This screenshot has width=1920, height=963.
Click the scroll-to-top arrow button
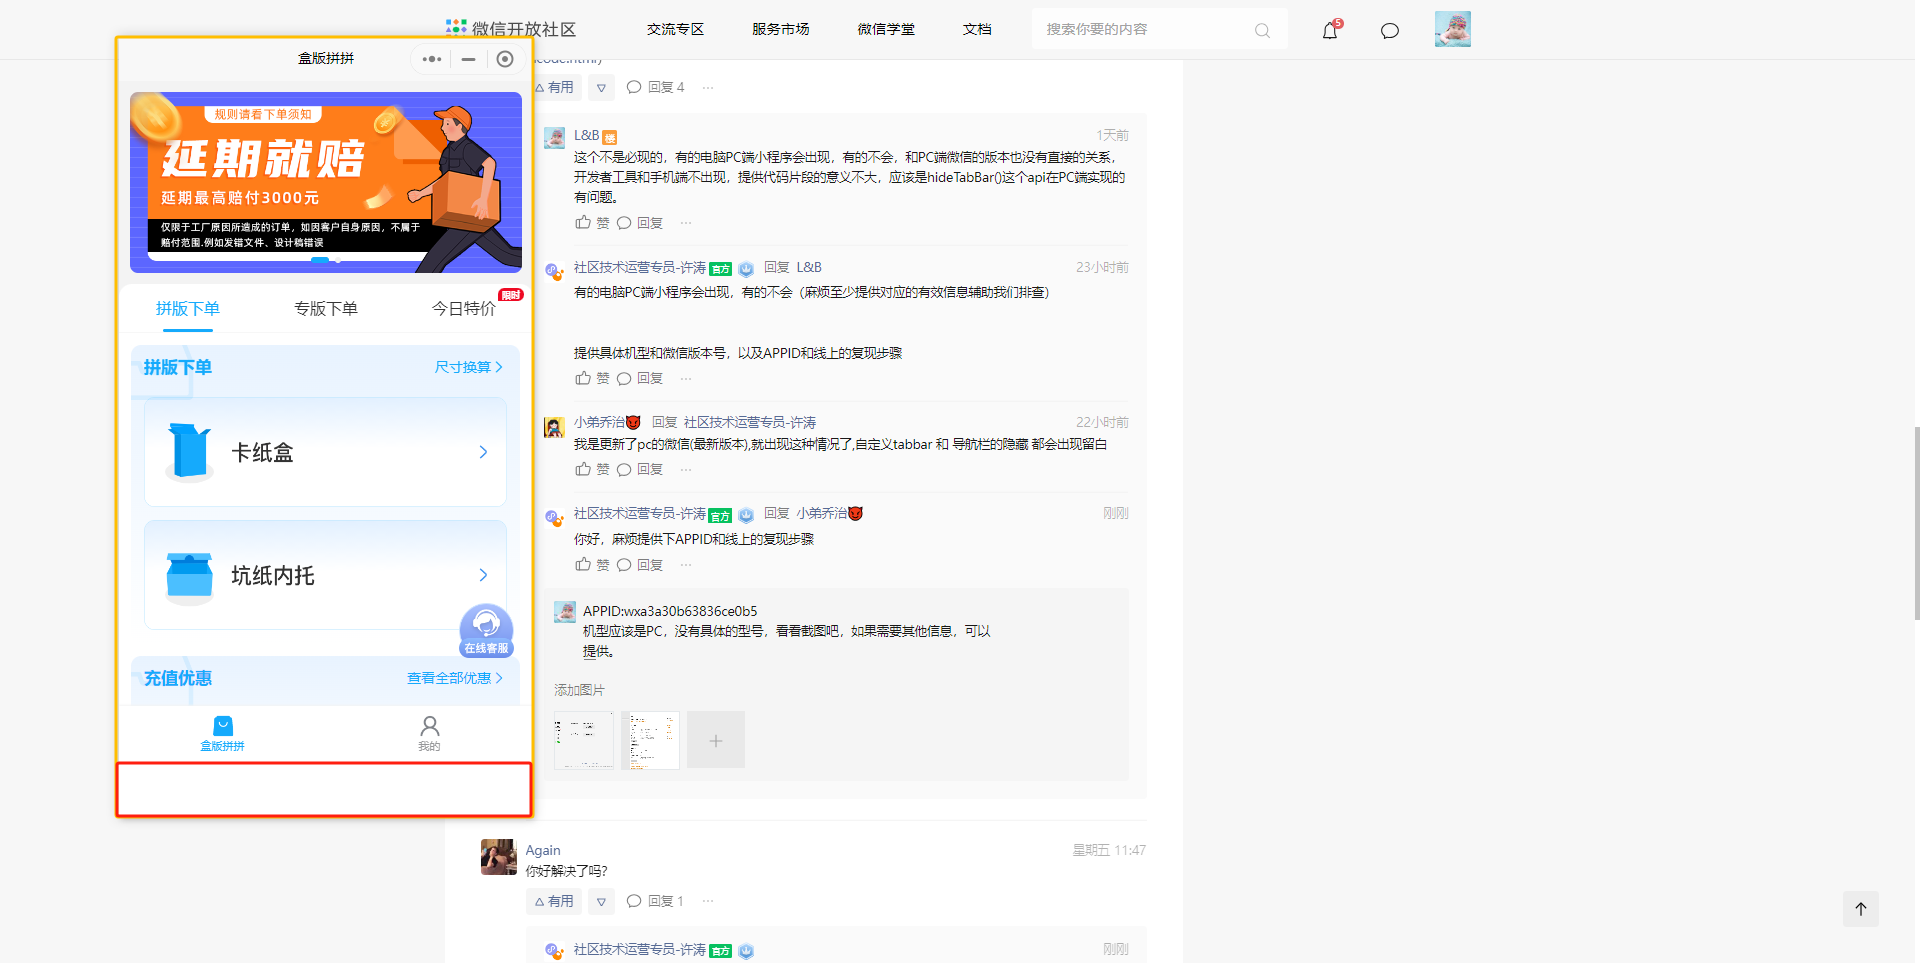click(1861, 909)
